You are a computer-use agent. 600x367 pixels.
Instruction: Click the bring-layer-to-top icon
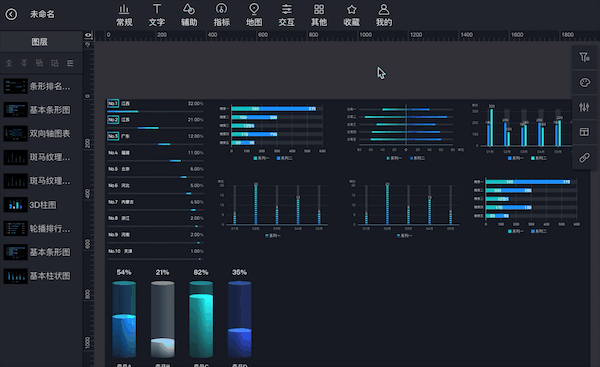[9, 63]
